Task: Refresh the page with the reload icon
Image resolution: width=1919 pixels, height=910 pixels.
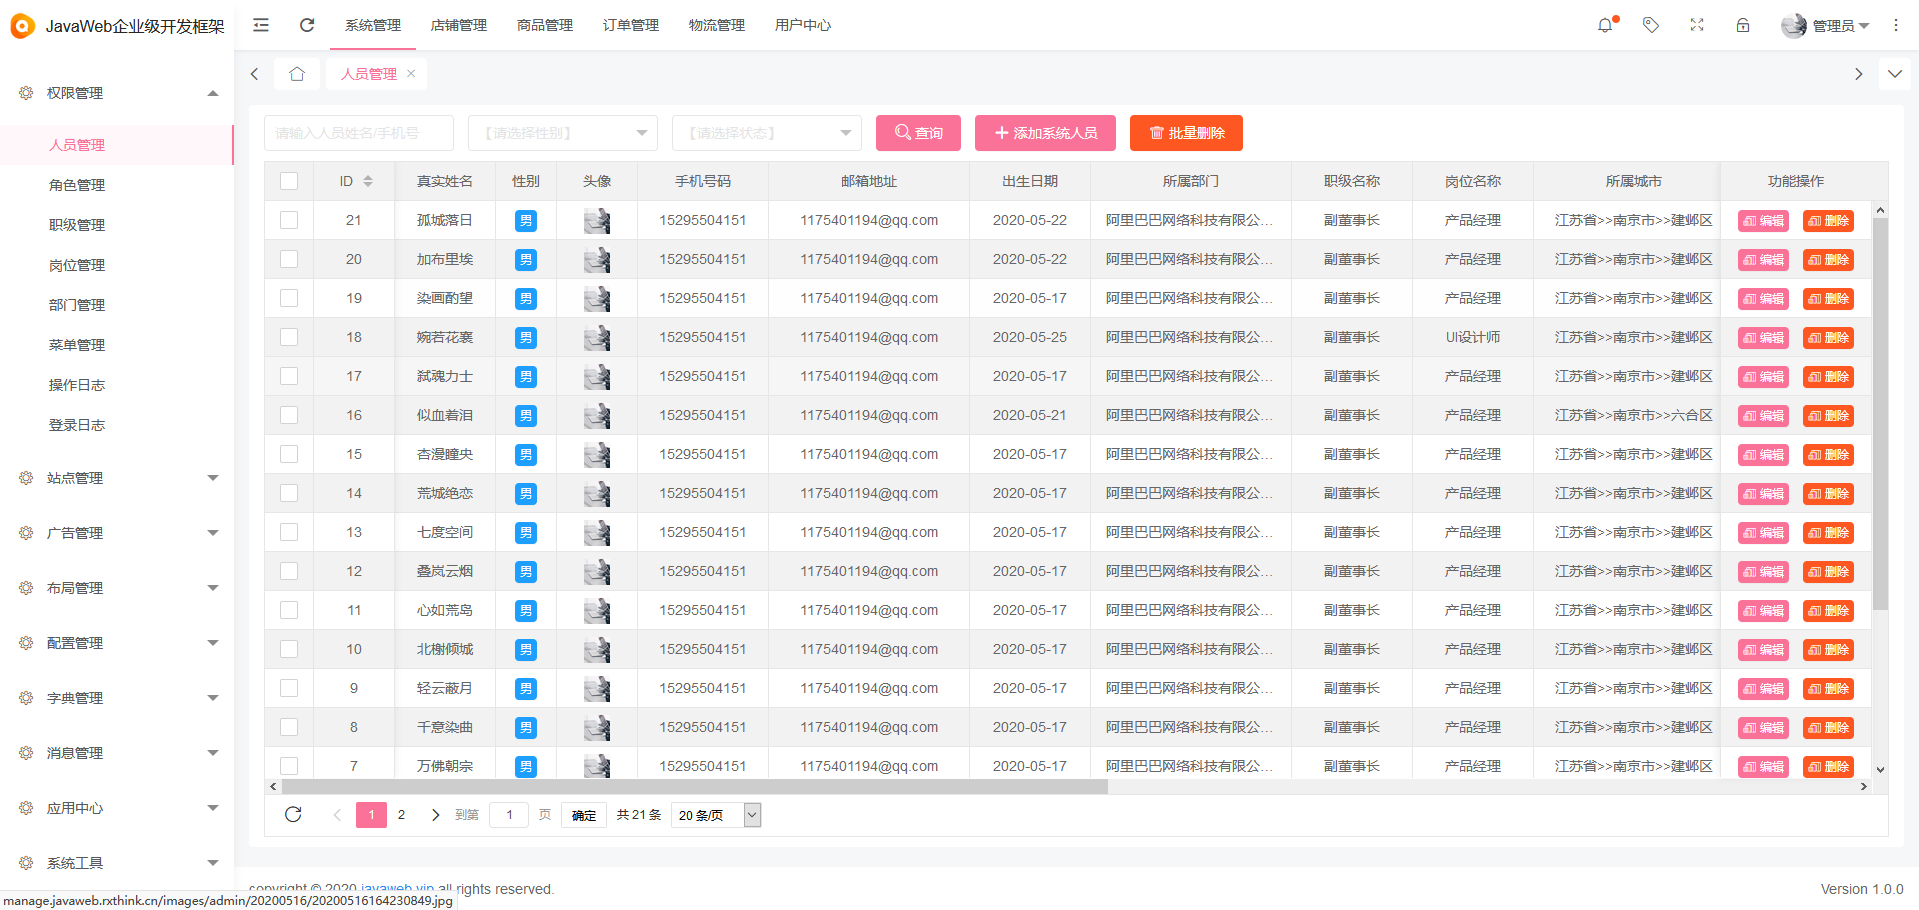Action: tap(306, 25)
